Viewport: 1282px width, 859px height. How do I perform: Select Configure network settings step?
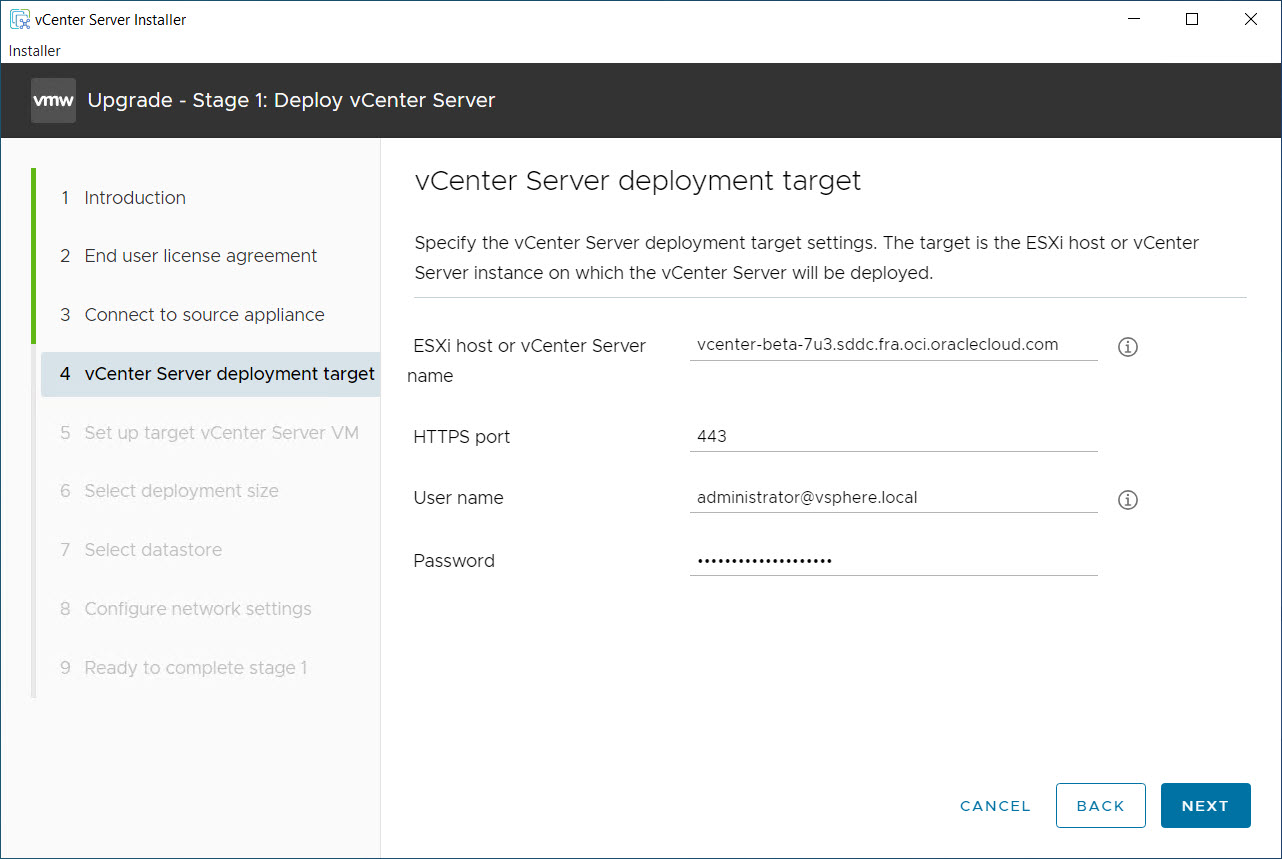198,609
